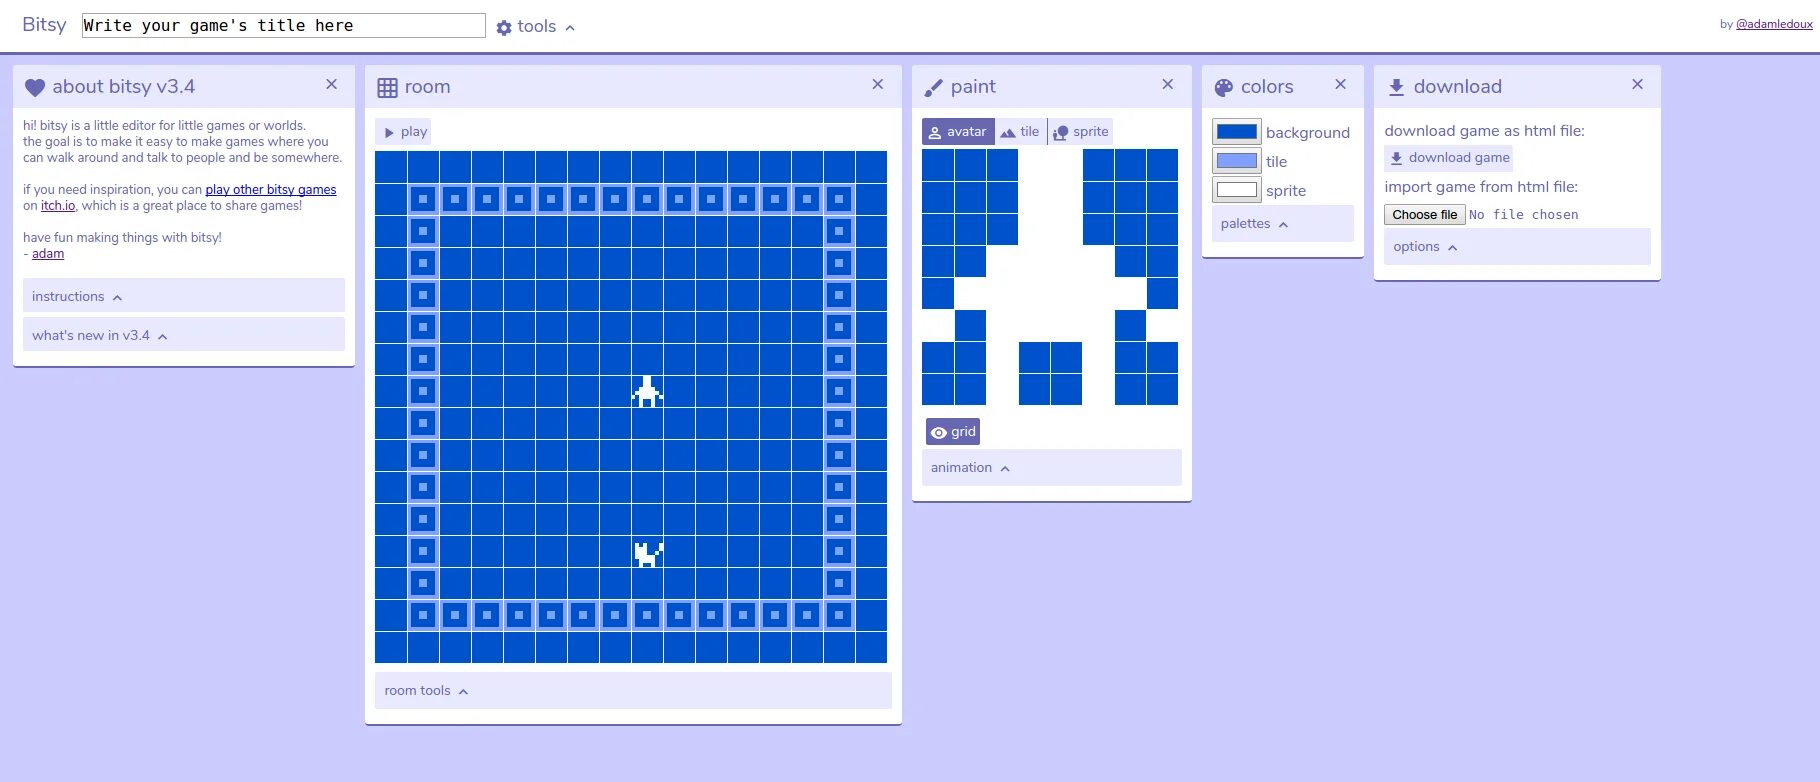Open the itch.io link
The image size is (1820, 782).
coord(58,206)
